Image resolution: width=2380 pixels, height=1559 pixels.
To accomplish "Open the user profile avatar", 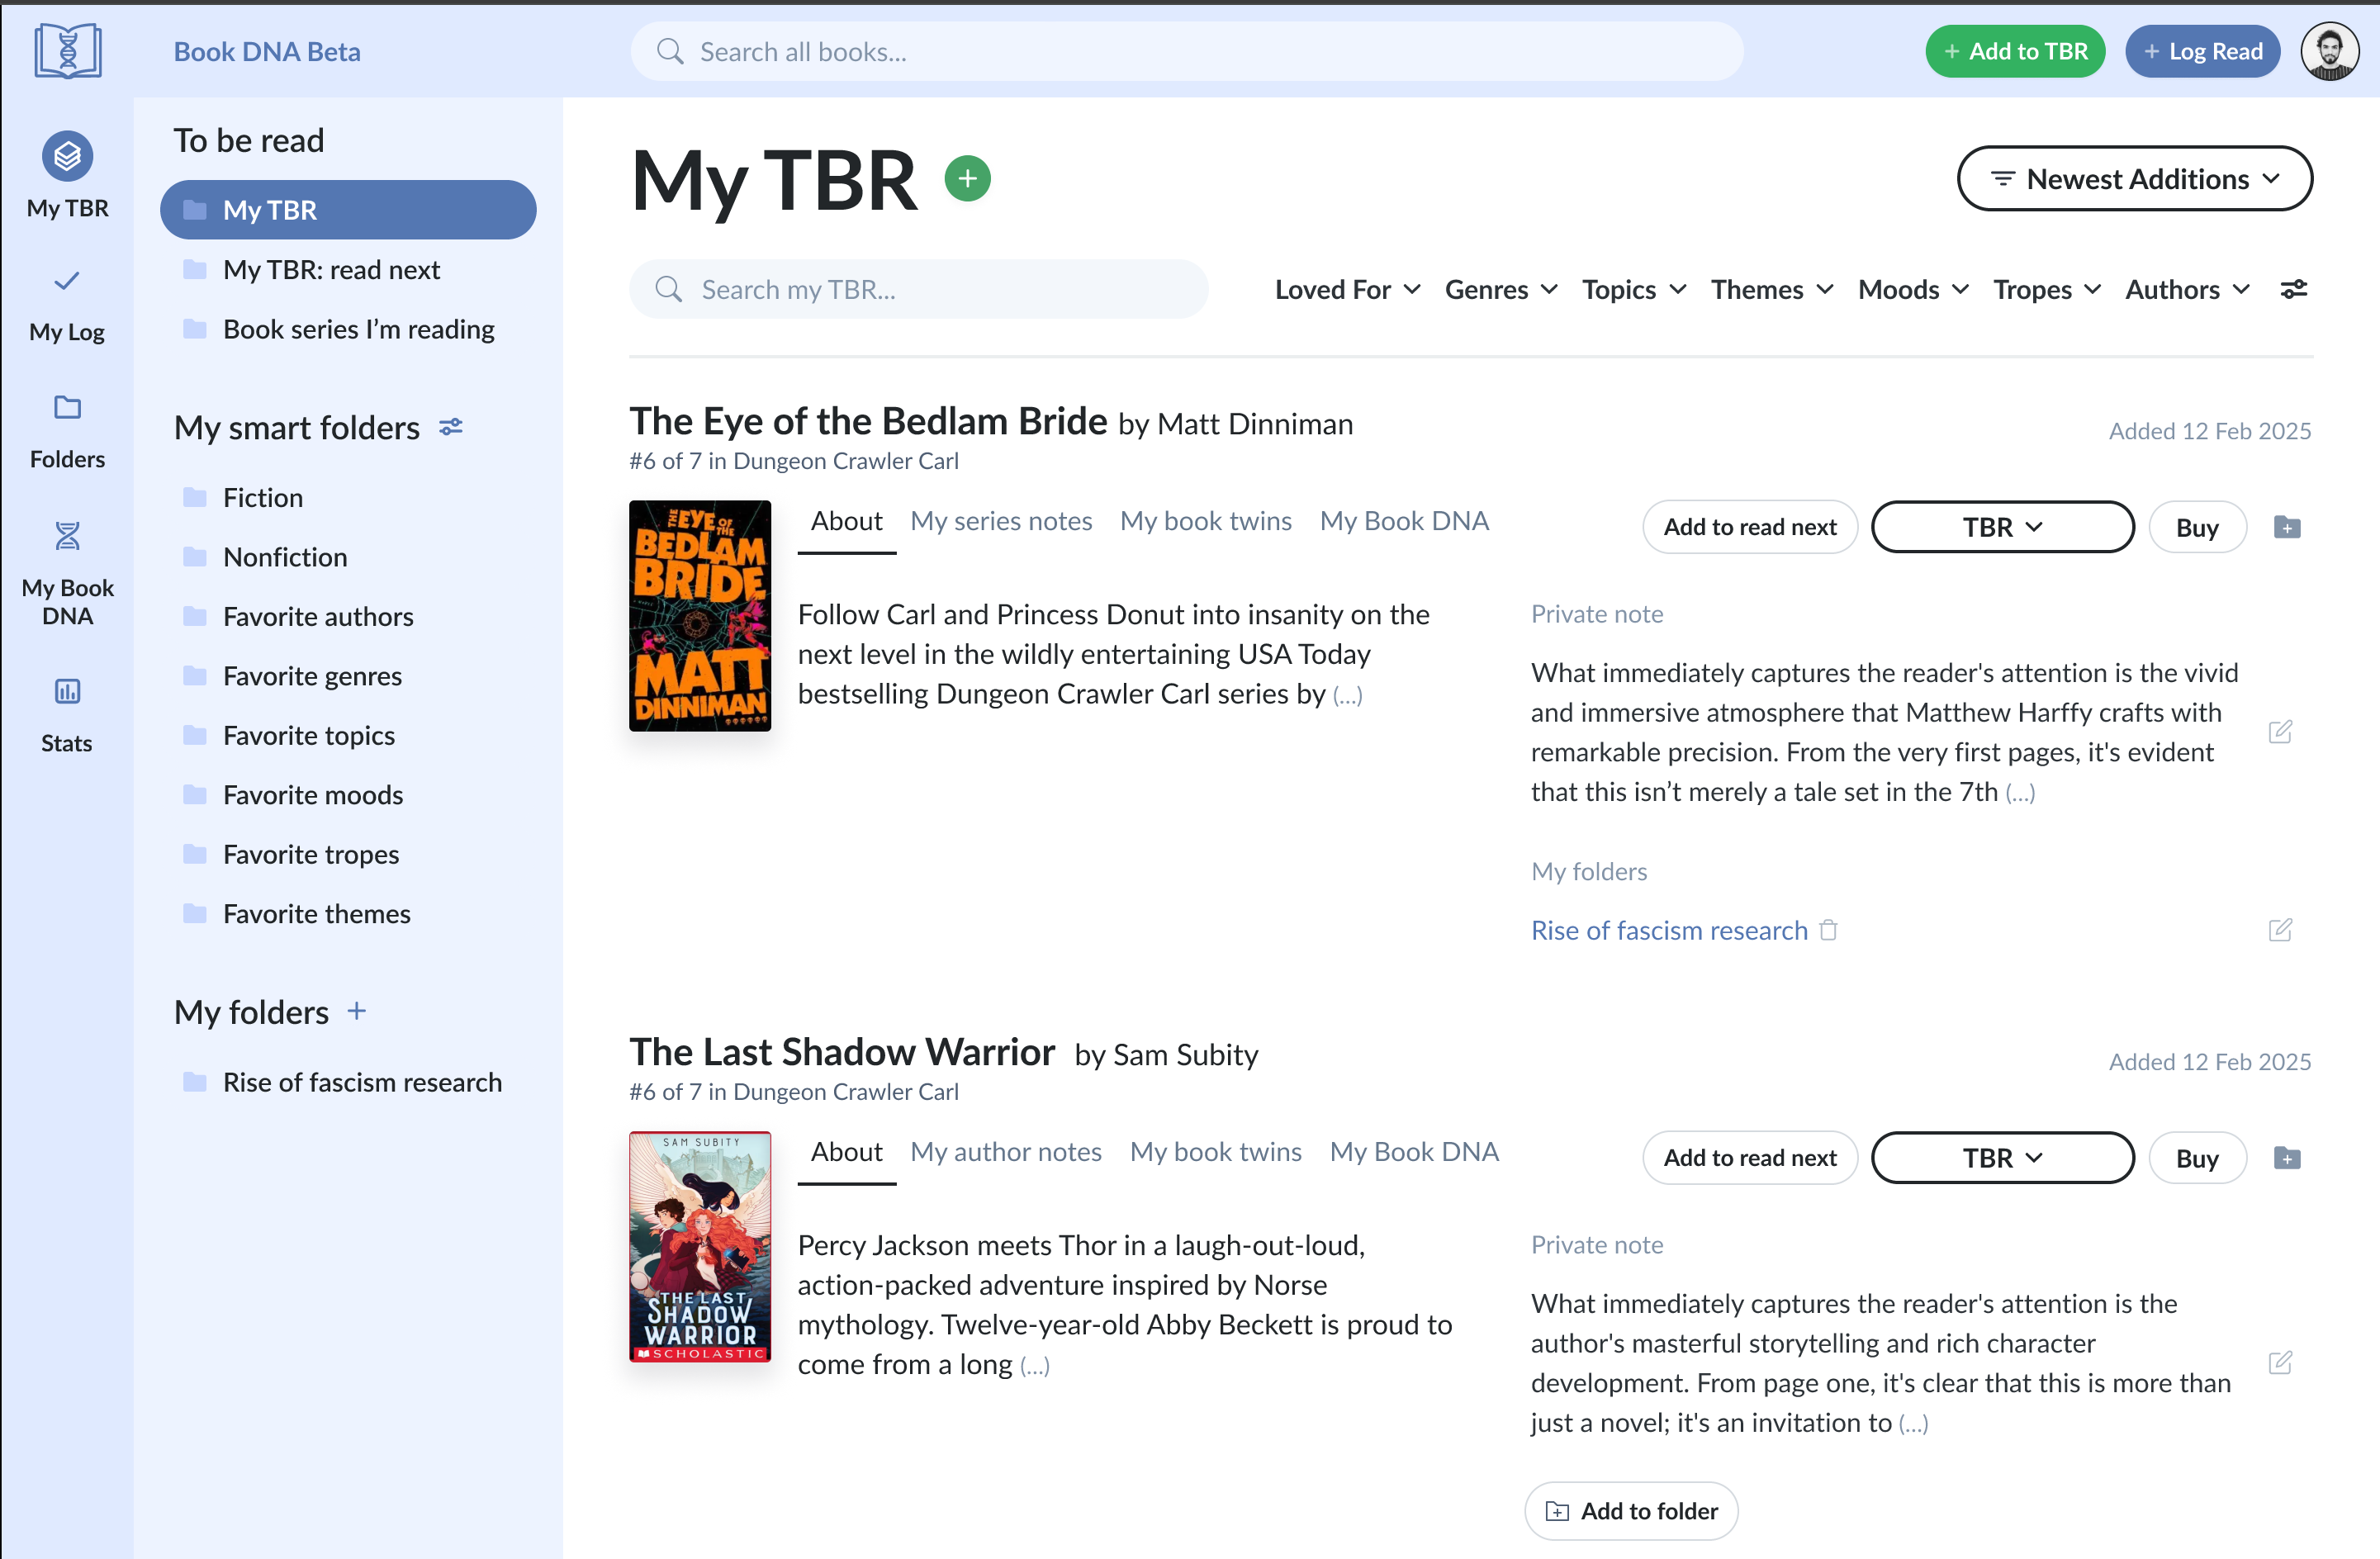I will tap(2329, 52).
